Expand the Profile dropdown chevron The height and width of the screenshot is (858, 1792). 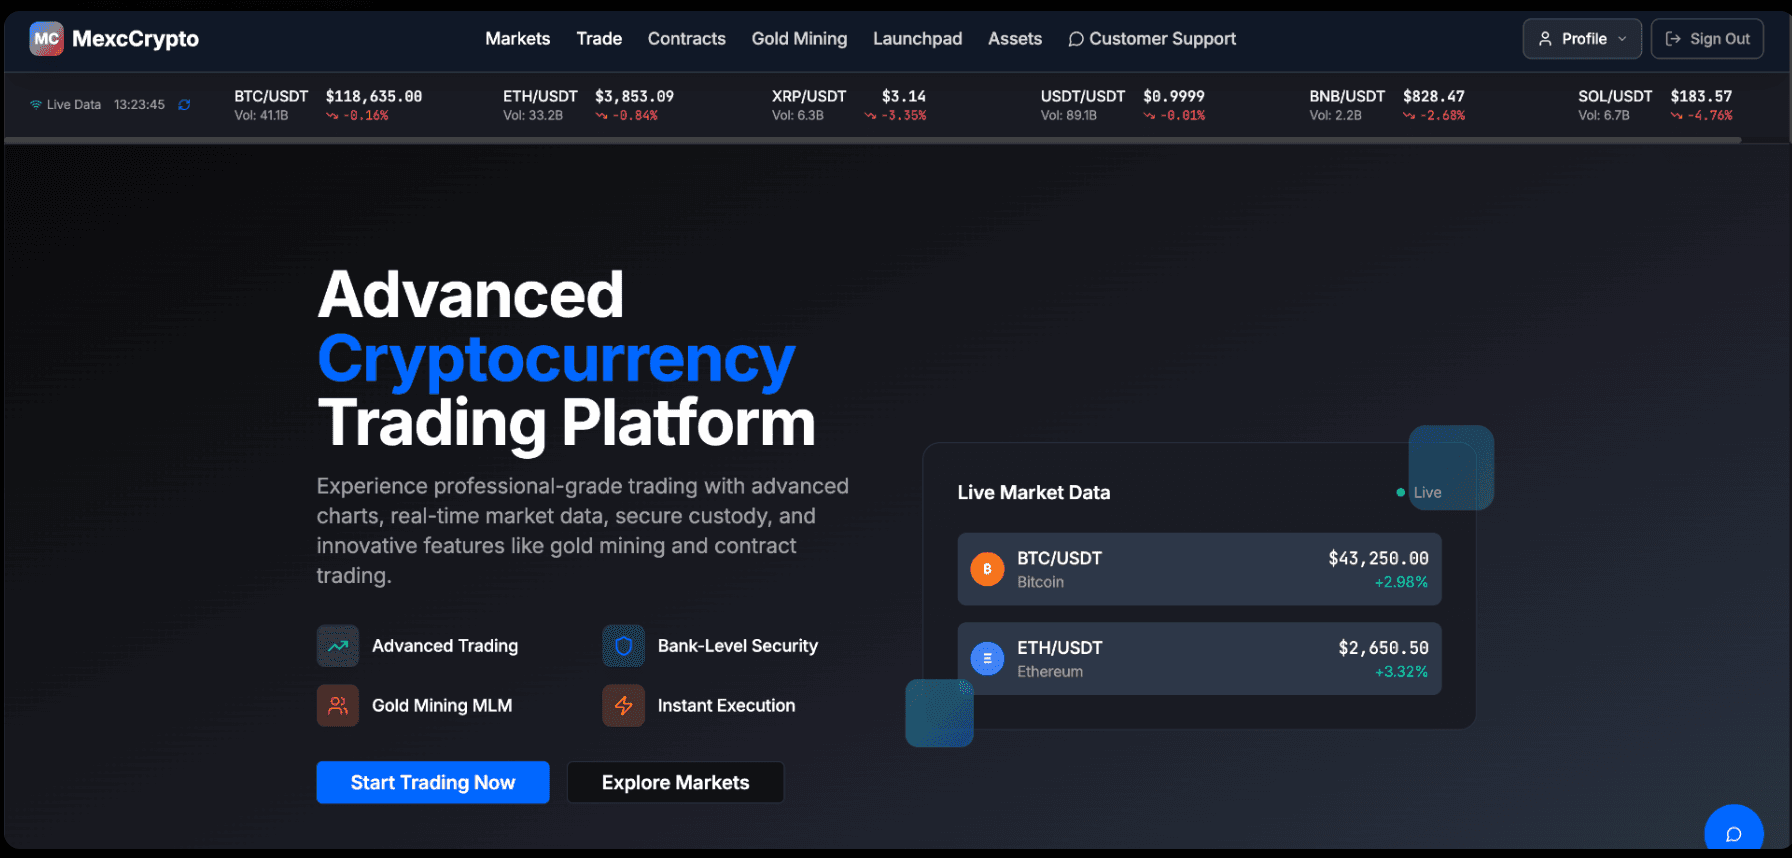click(1622, 39)
